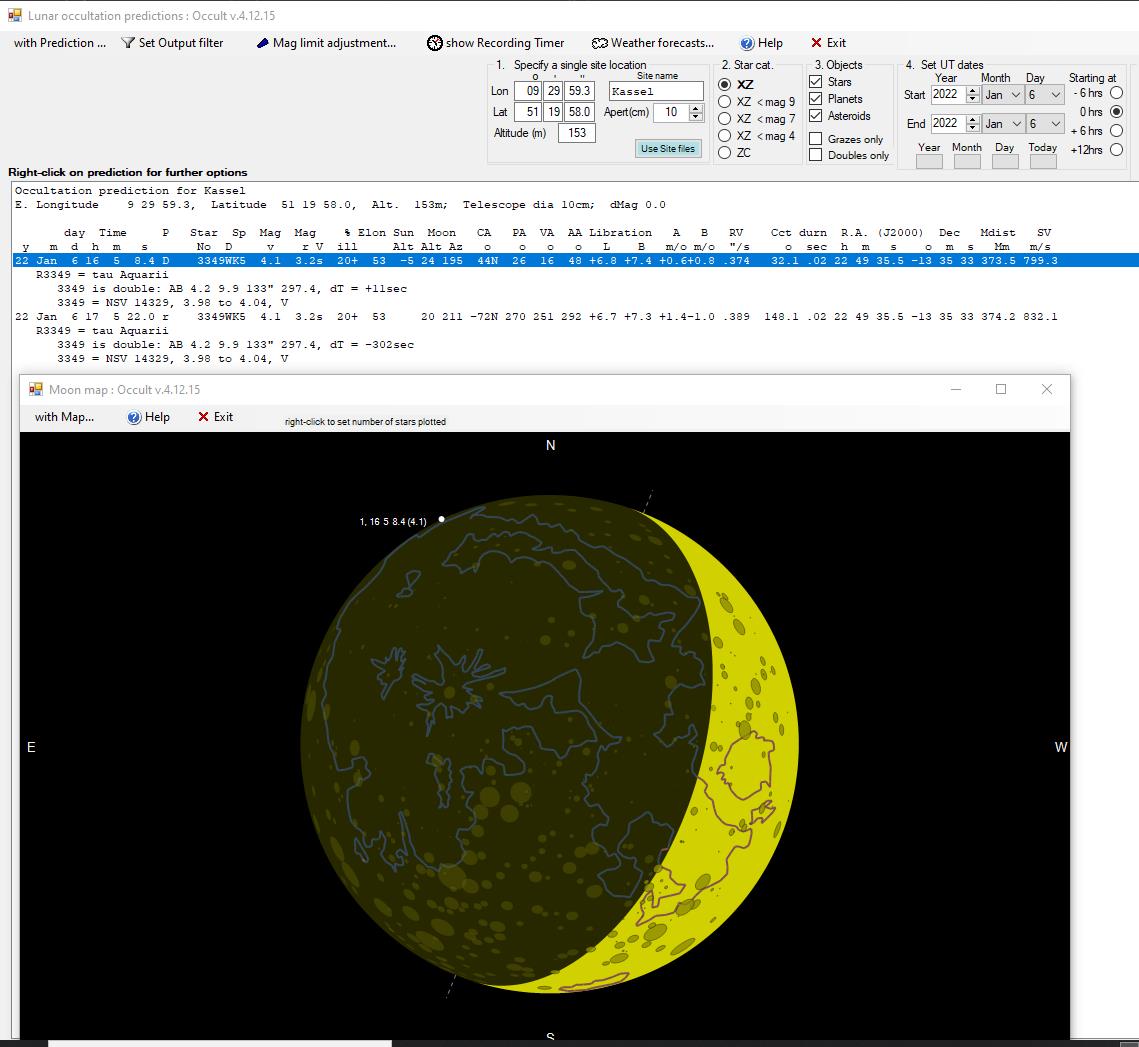Click the Site name text field

click(x=656, y=92)
